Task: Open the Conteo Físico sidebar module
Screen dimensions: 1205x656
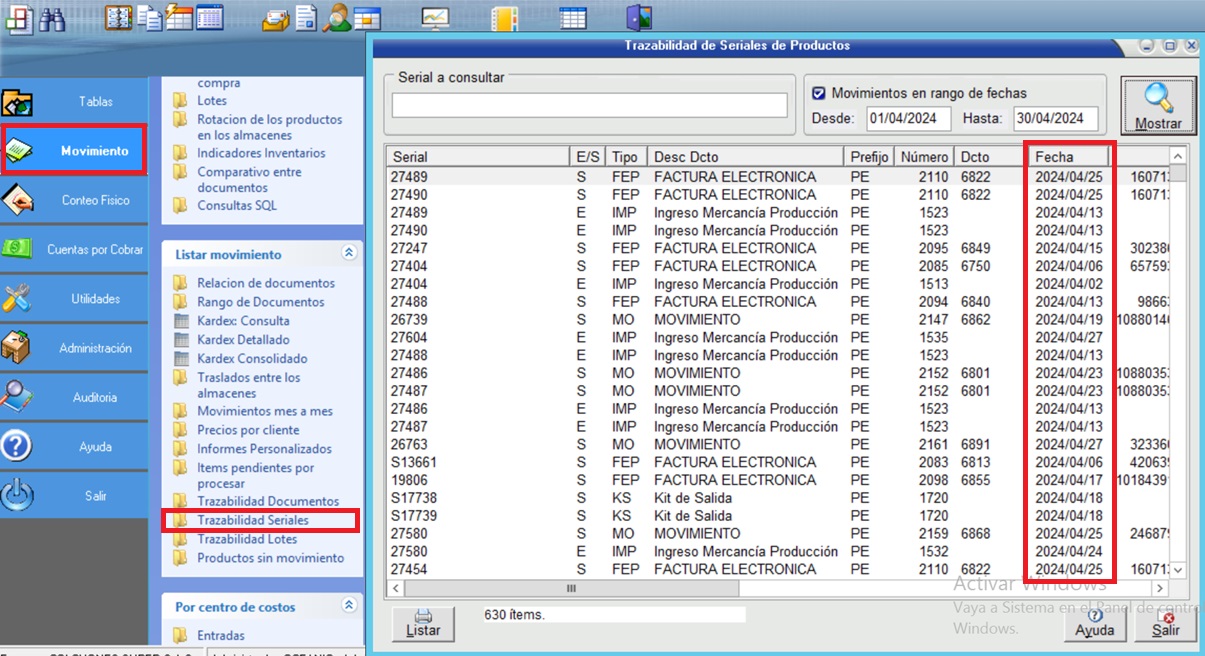Action: [74, 200]
